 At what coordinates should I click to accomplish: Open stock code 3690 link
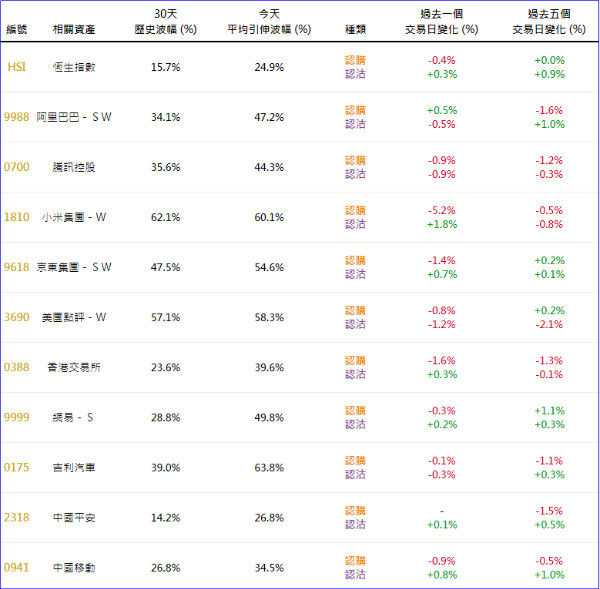coord(16,317)
